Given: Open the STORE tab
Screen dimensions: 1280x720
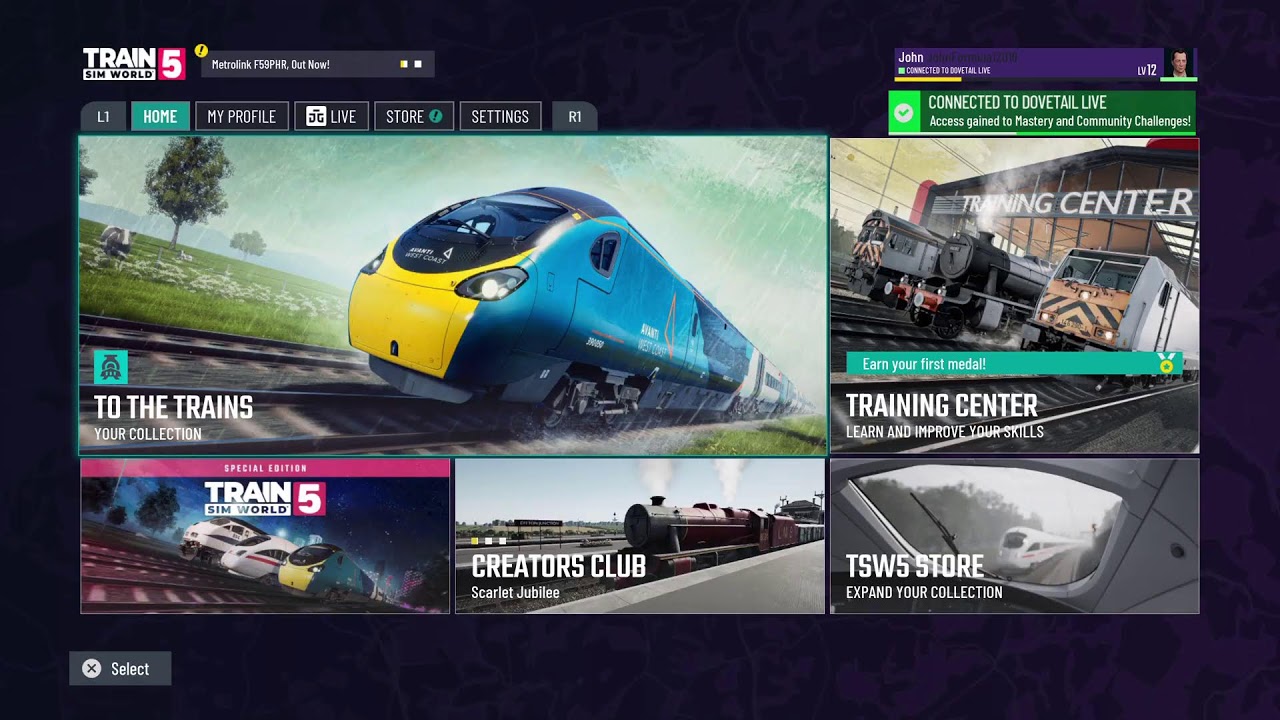Looking at the screenshot, I should pos(414,116).
